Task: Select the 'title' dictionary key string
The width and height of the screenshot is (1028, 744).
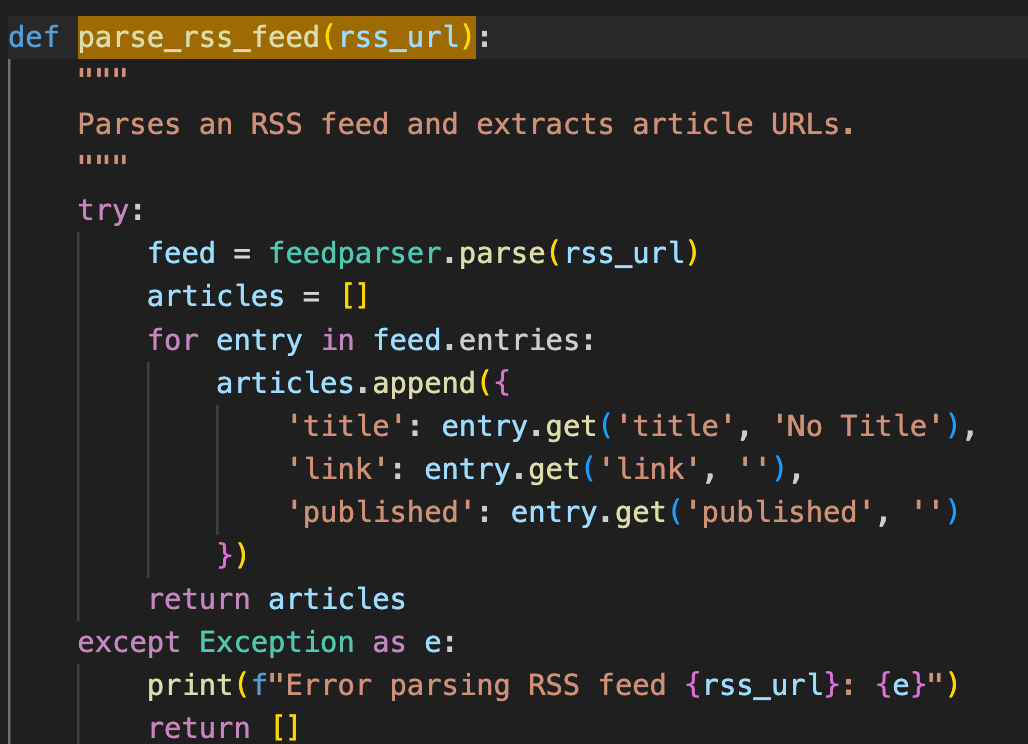Action: pyautogui.click(x=343, y=425)
